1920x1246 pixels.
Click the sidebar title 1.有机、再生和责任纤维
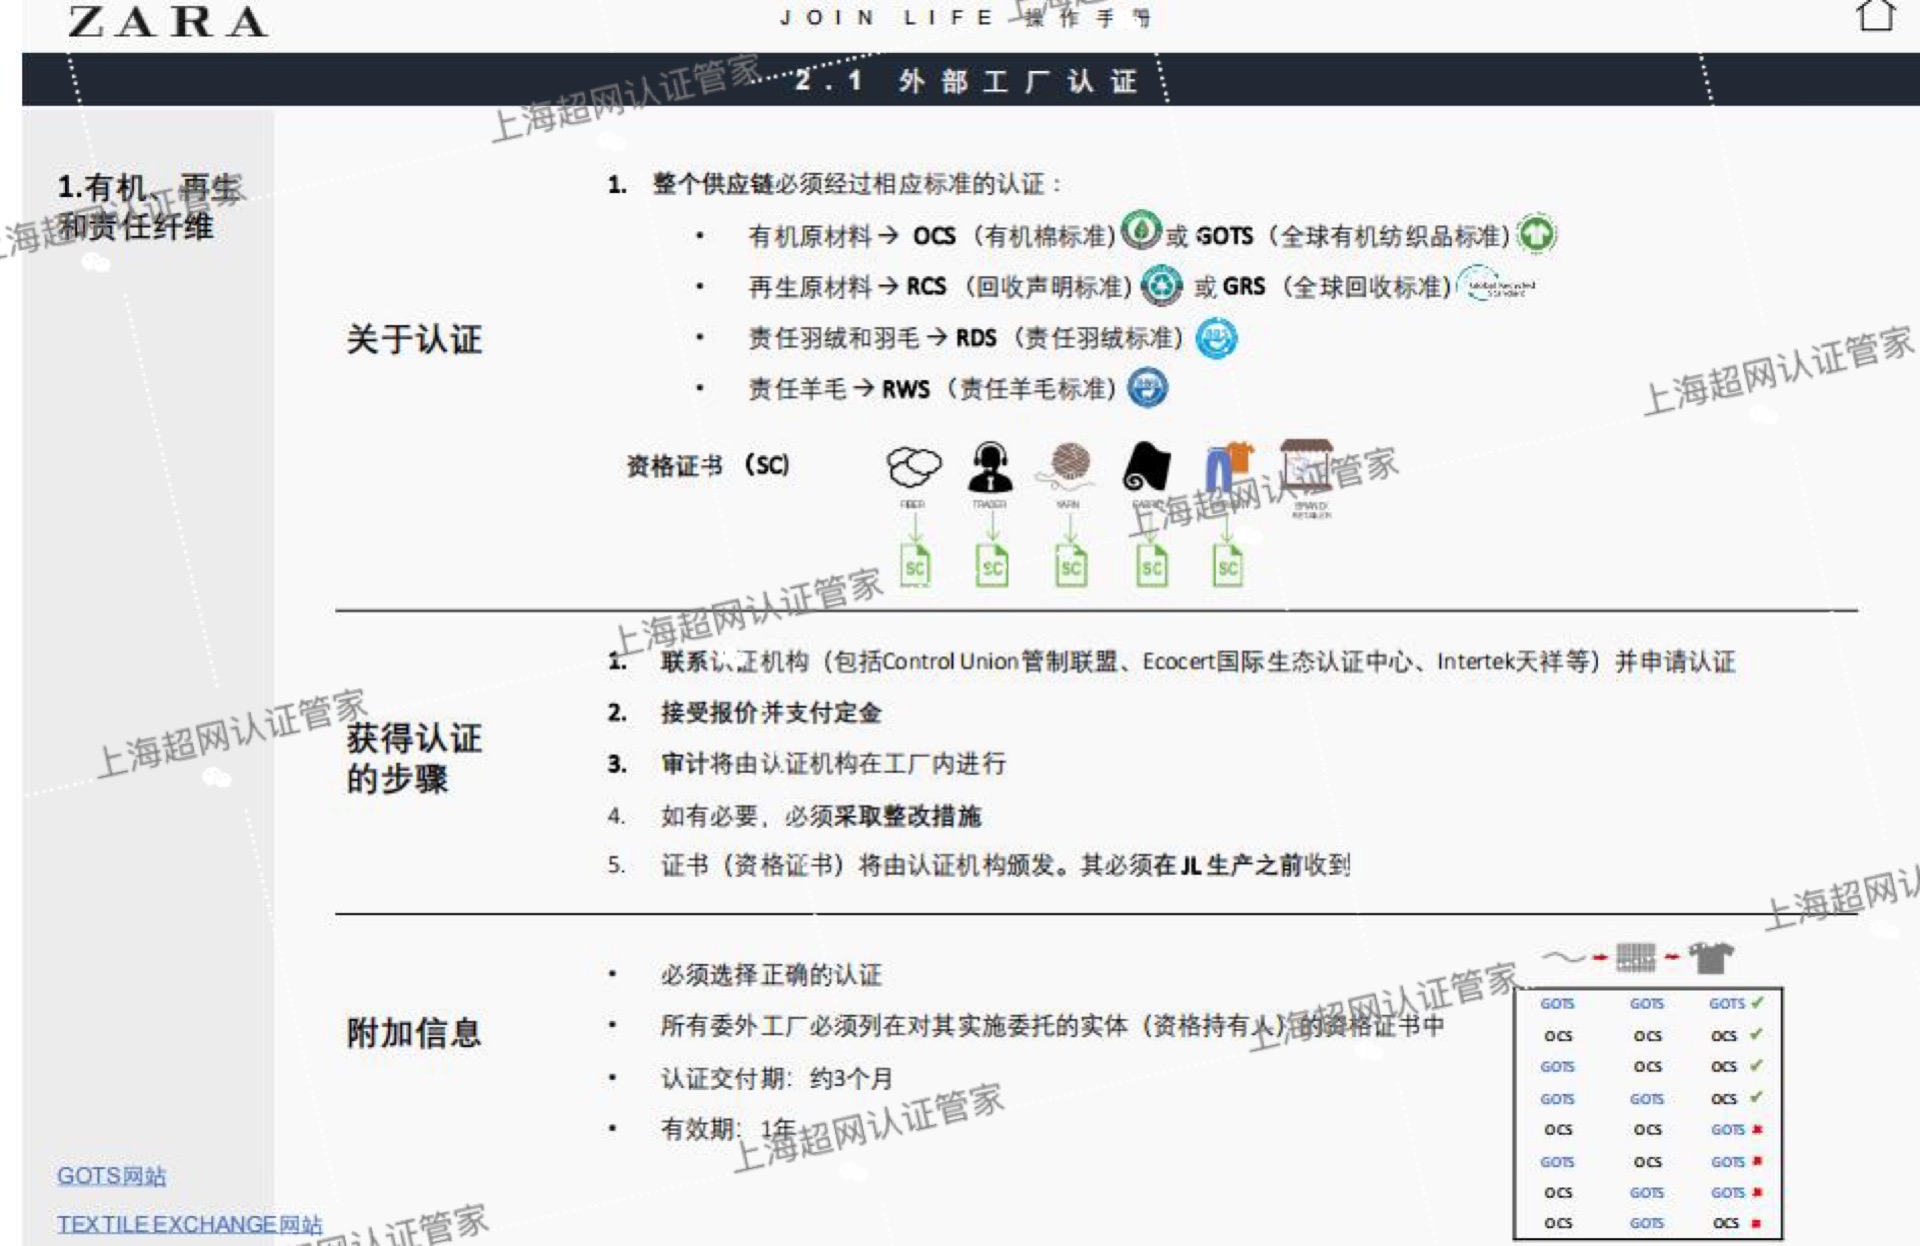coord(148,206)
